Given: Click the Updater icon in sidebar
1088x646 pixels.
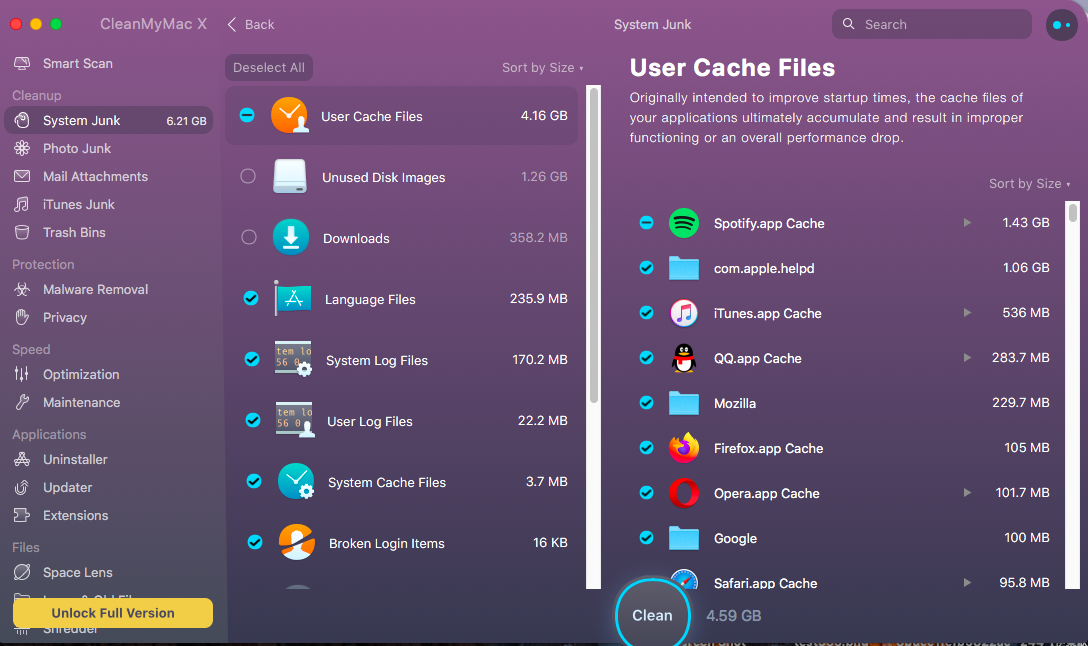Looking at the screenshot, I should (22, 487).
